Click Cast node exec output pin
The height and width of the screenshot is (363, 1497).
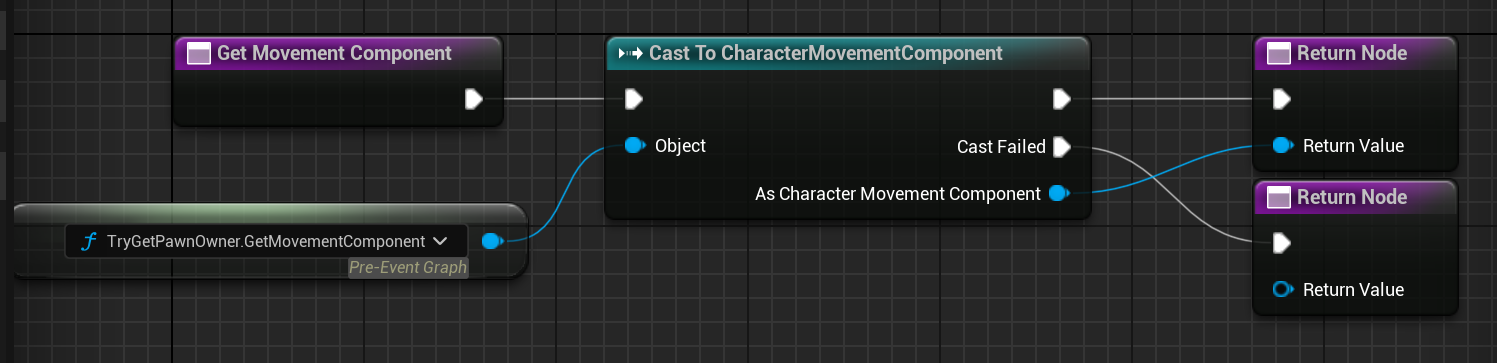[x=1062, y=99]
